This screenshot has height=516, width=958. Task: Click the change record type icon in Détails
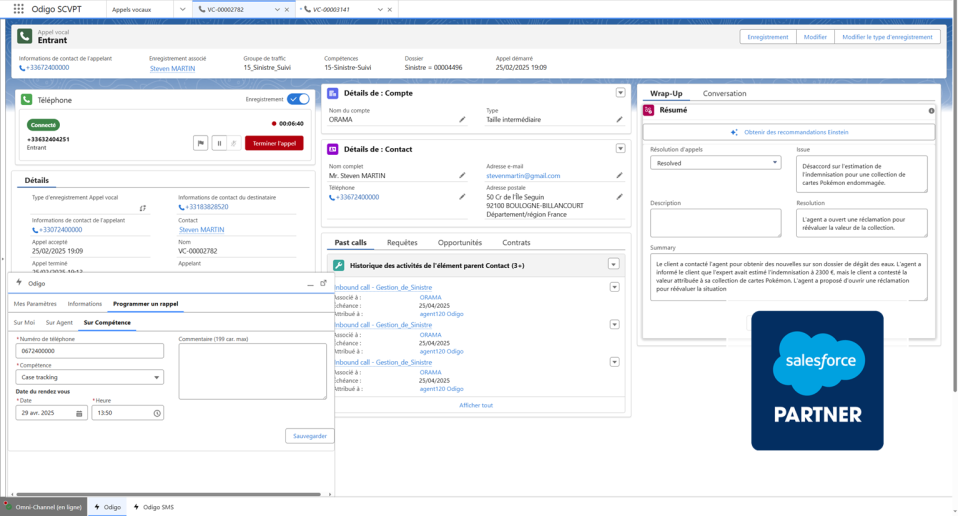(x=142, y=208)
